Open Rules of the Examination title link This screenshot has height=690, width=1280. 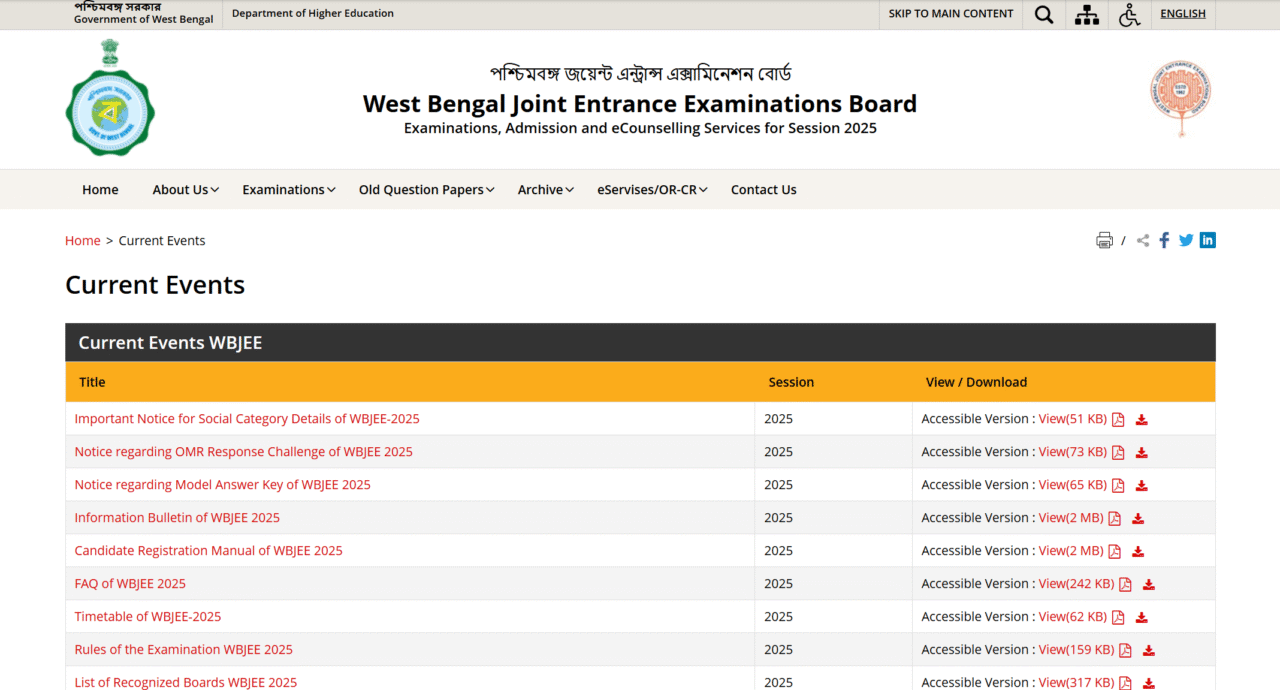[184, 650]
